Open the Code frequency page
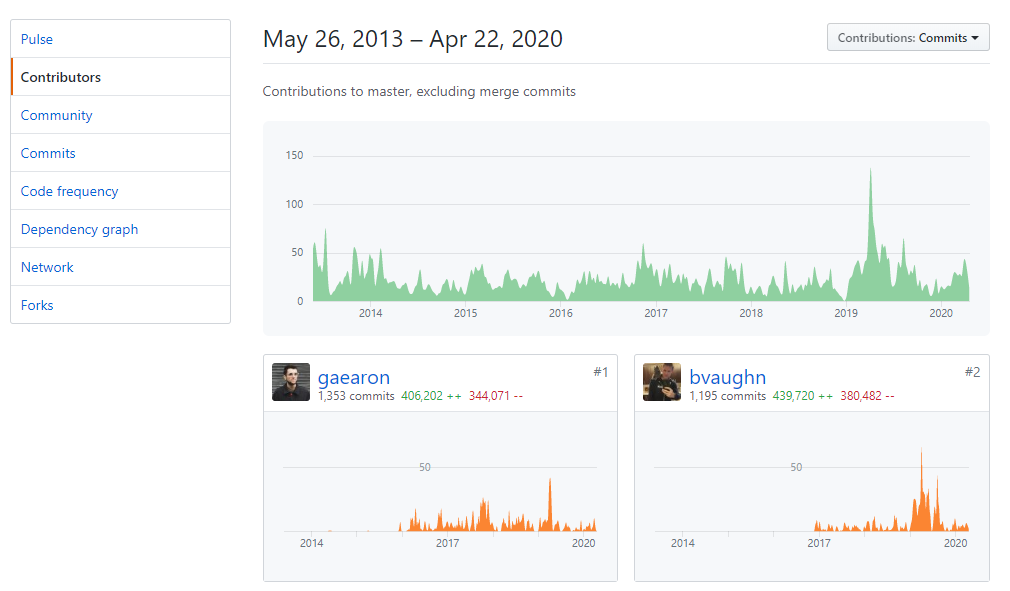Image resolution: width=1010 pixels, height=591 pixels. pos(69,191)
